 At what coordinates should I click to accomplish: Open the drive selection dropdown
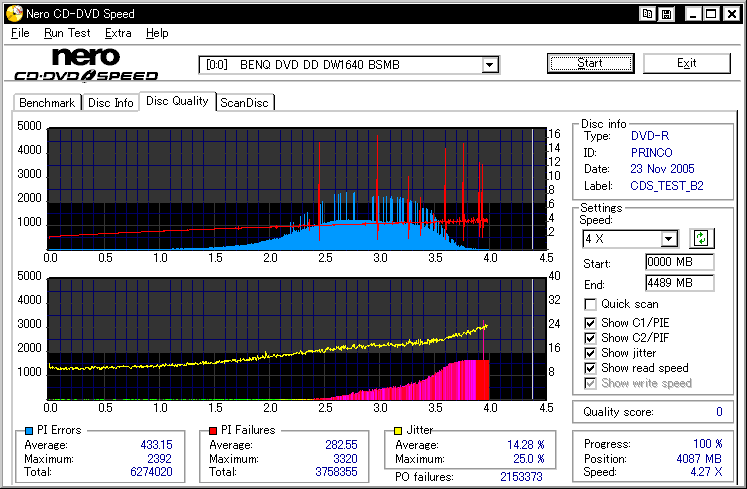[x=489, y=65]
